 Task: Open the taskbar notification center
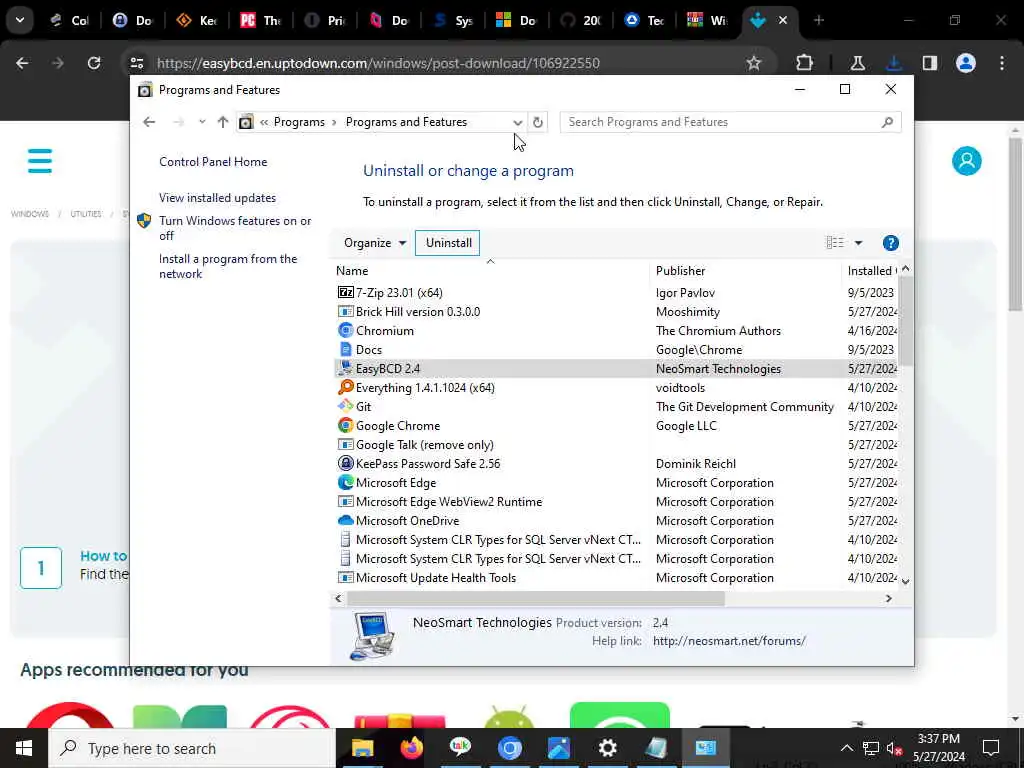[x=991, y=748]
